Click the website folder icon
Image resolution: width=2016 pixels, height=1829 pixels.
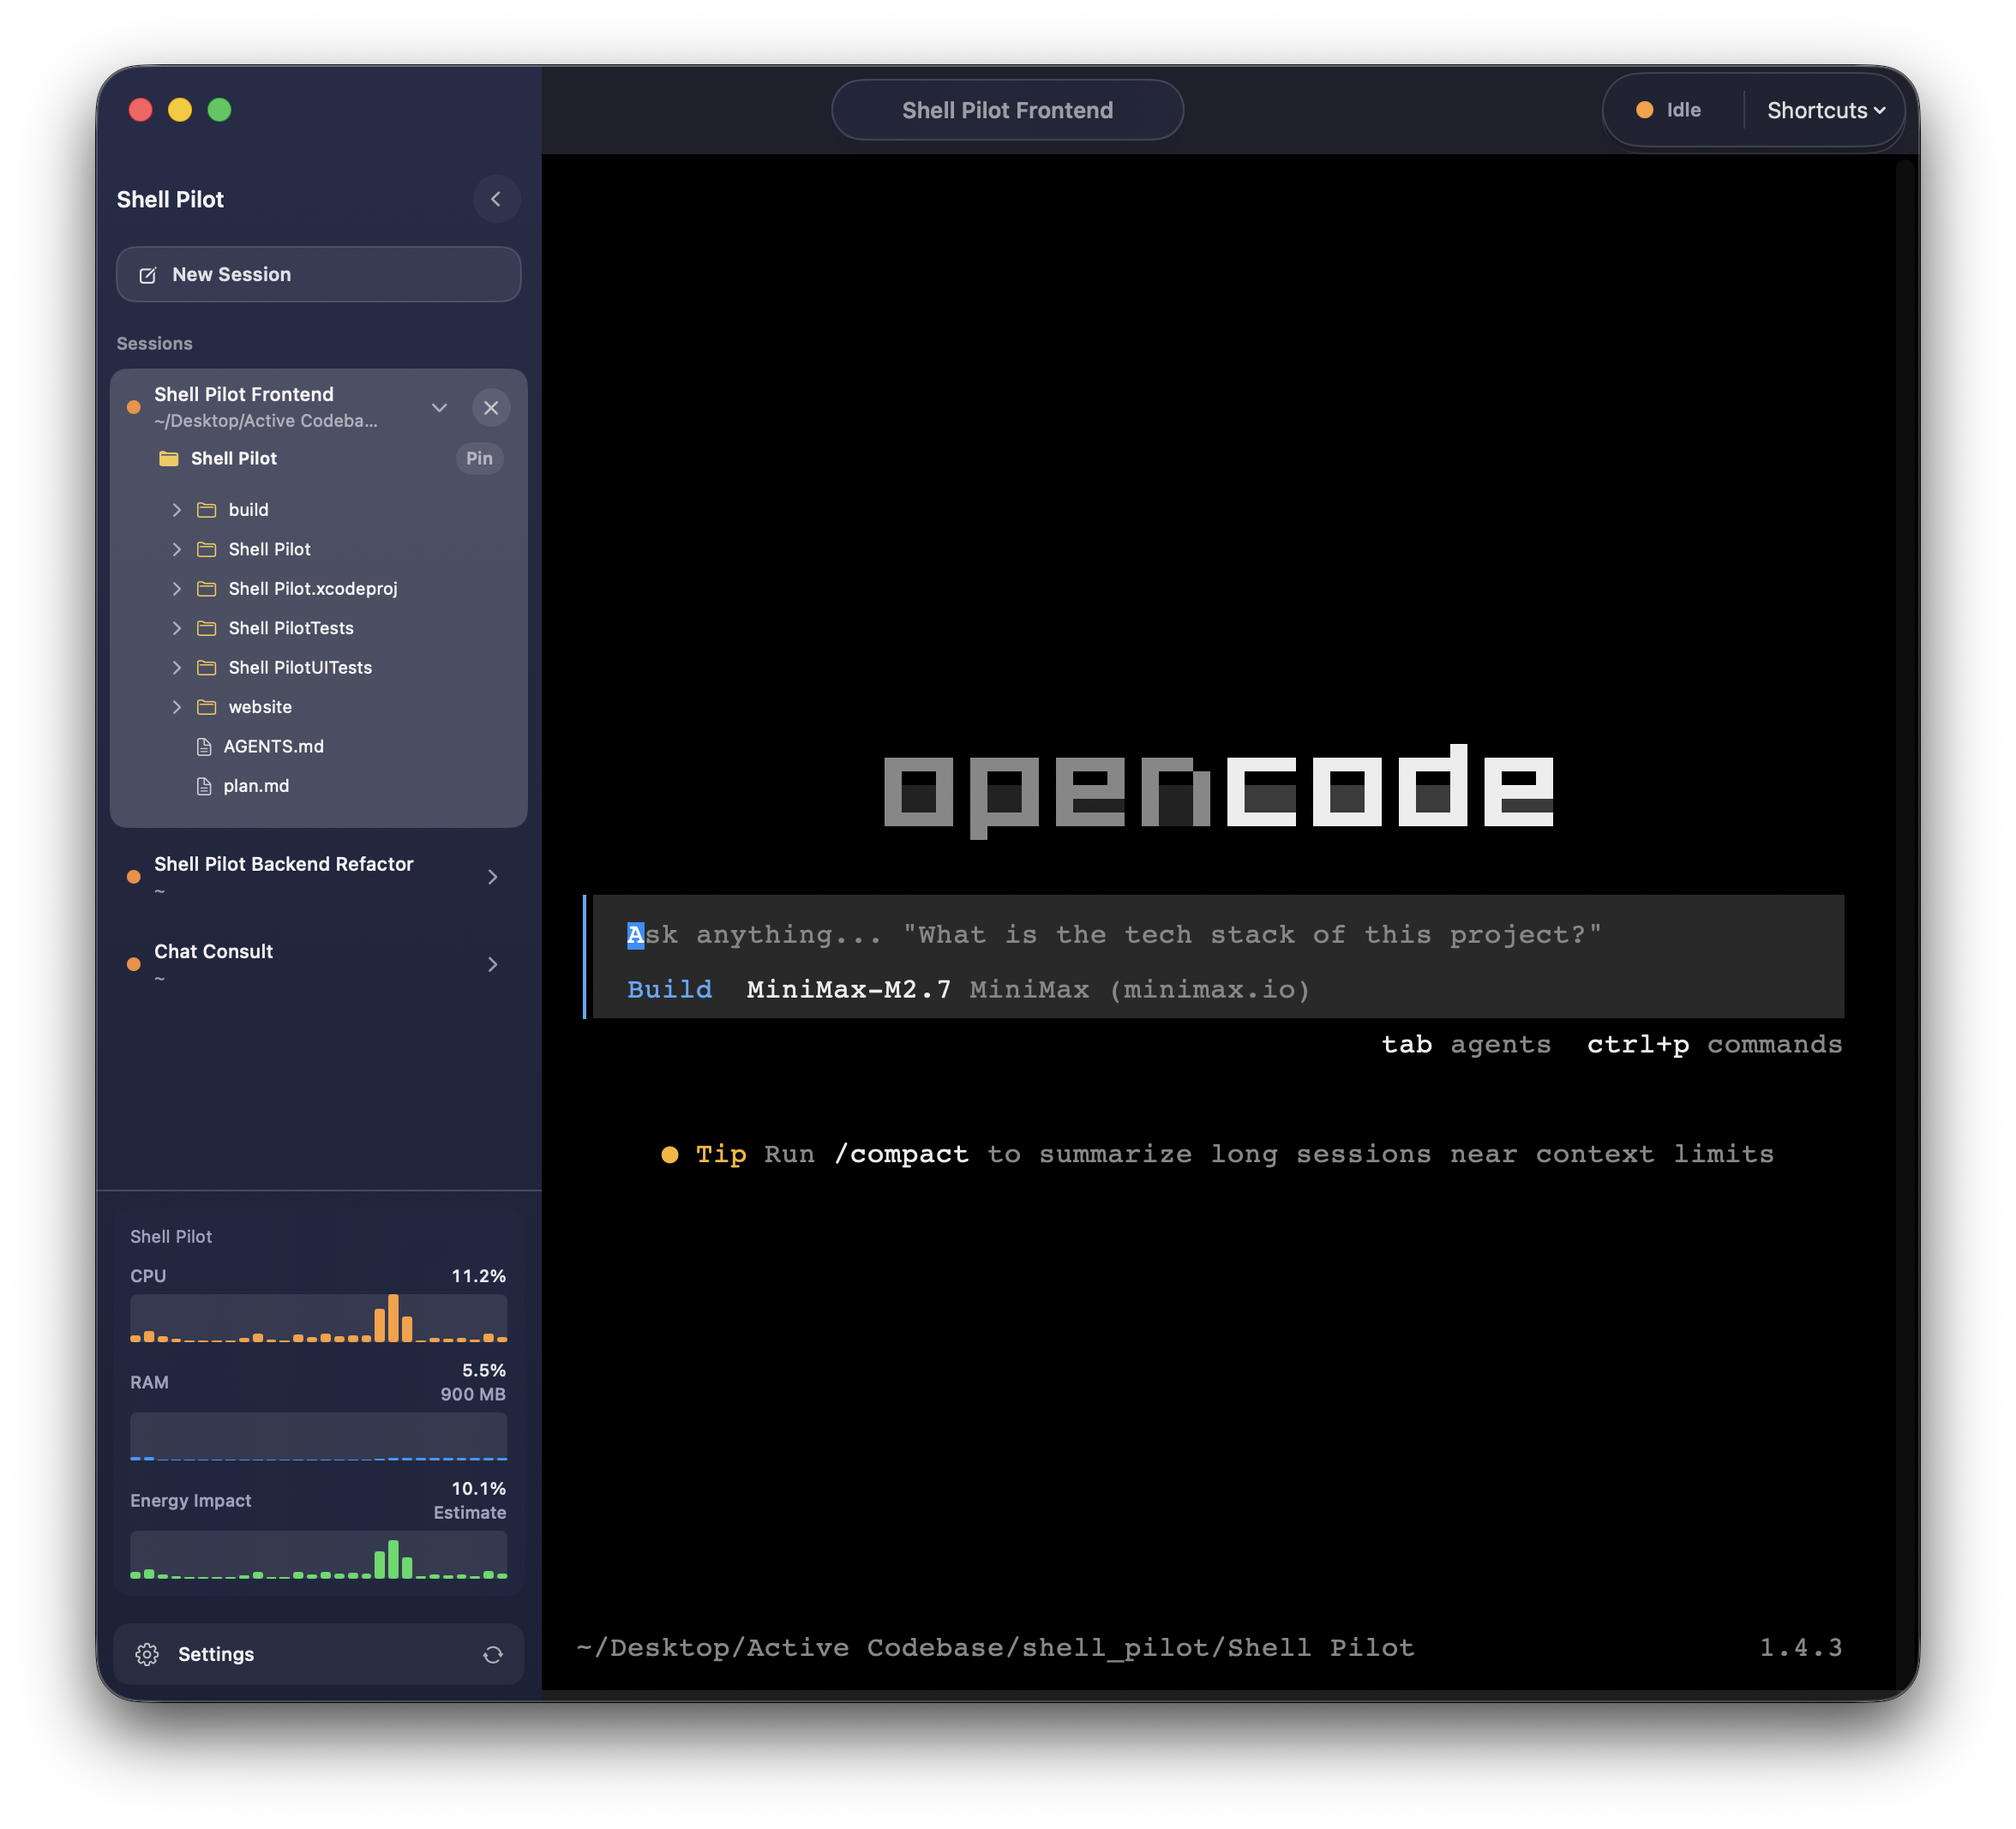[x=207, y=707]
